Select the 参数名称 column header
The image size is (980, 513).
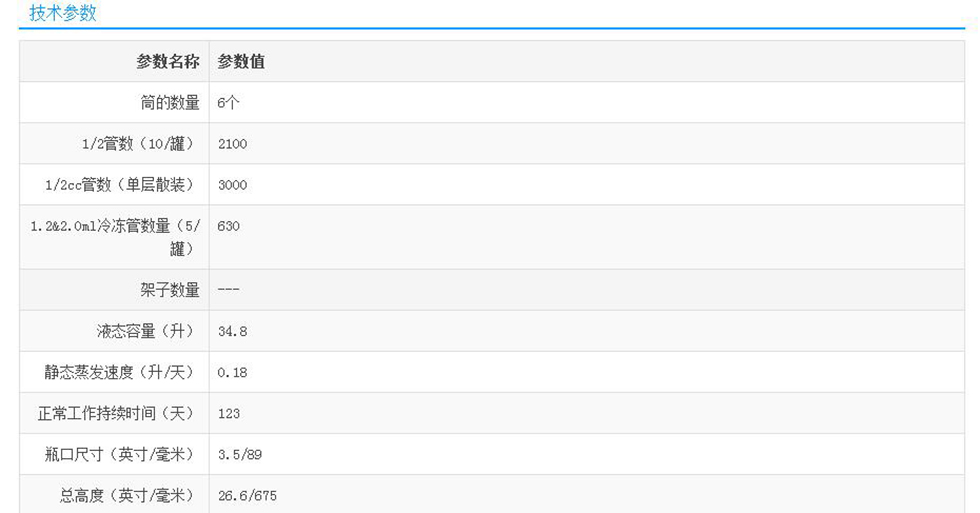[x=168, y=62]
